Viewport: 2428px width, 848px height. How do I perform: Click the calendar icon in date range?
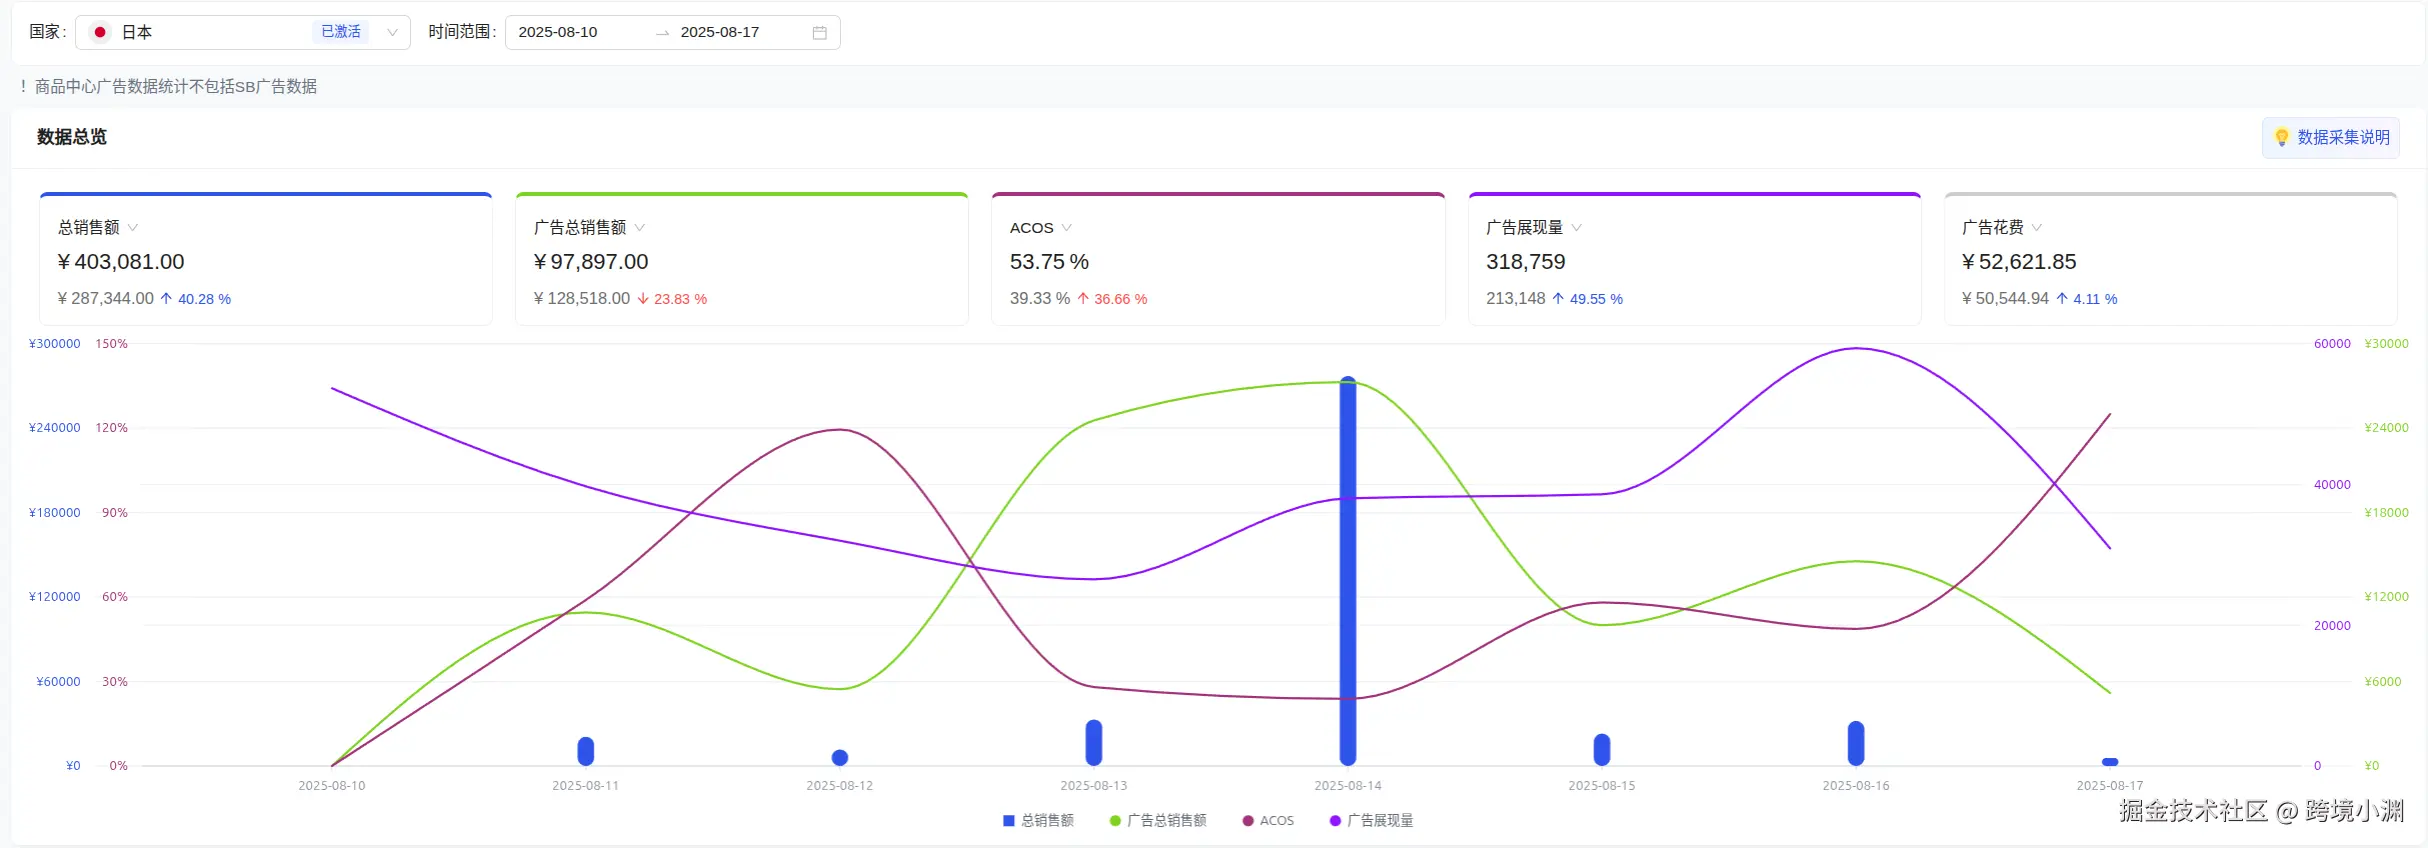point(819,33)
